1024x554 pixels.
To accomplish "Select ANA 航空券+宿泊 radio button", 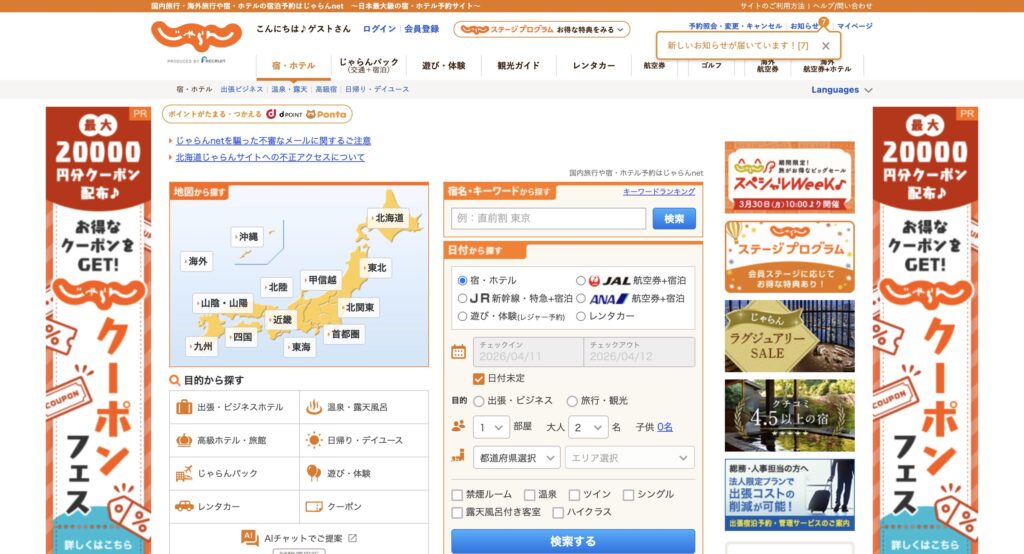I will (x=580, y=298).
